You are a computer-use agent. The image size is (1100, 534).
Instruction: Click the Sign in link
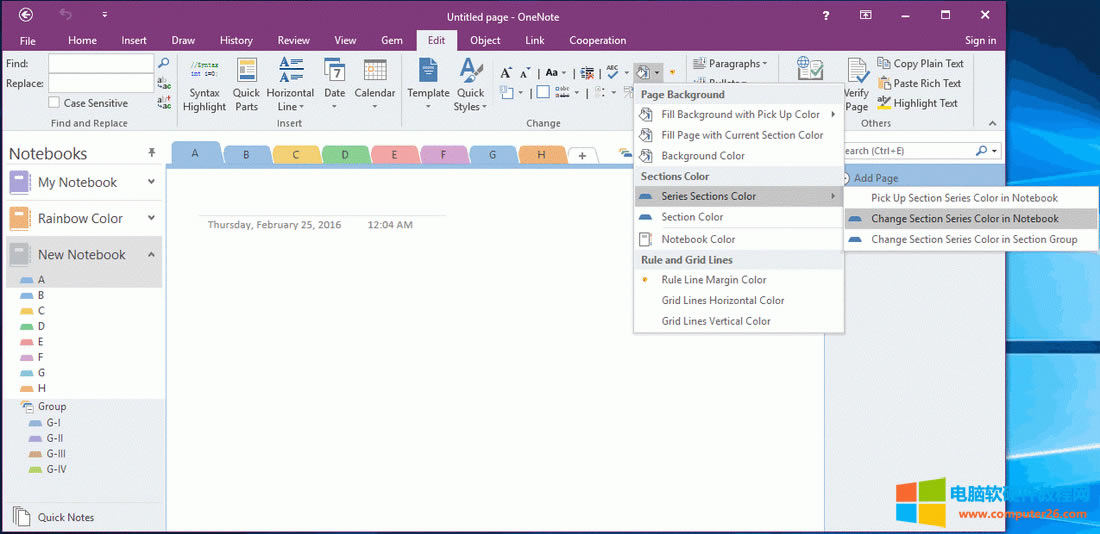coord(980,41)
